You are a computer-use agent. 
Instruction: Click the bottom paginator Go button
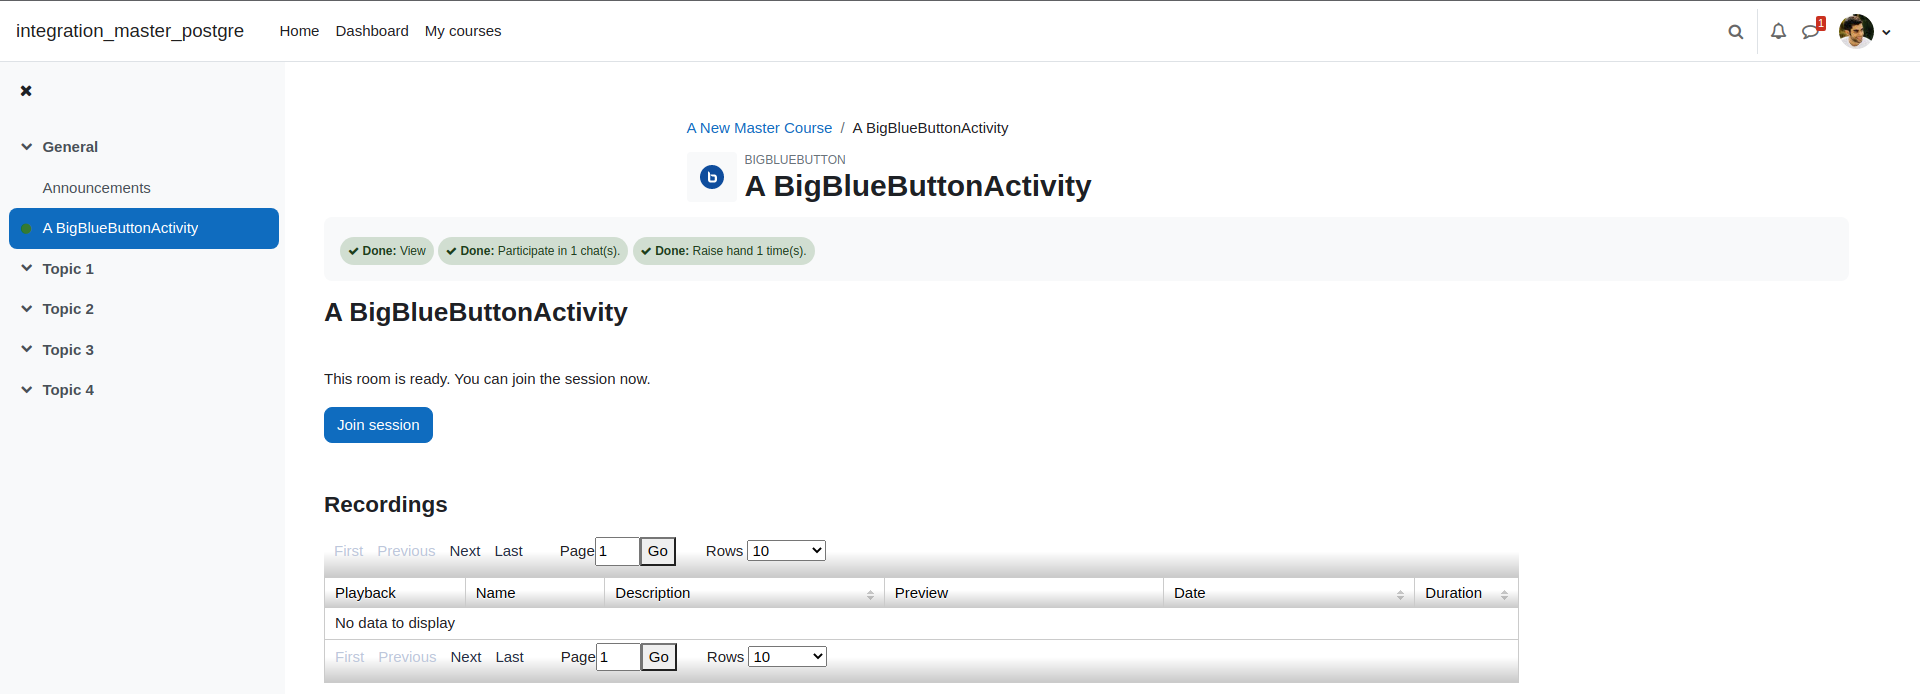[x=659, y=657]
